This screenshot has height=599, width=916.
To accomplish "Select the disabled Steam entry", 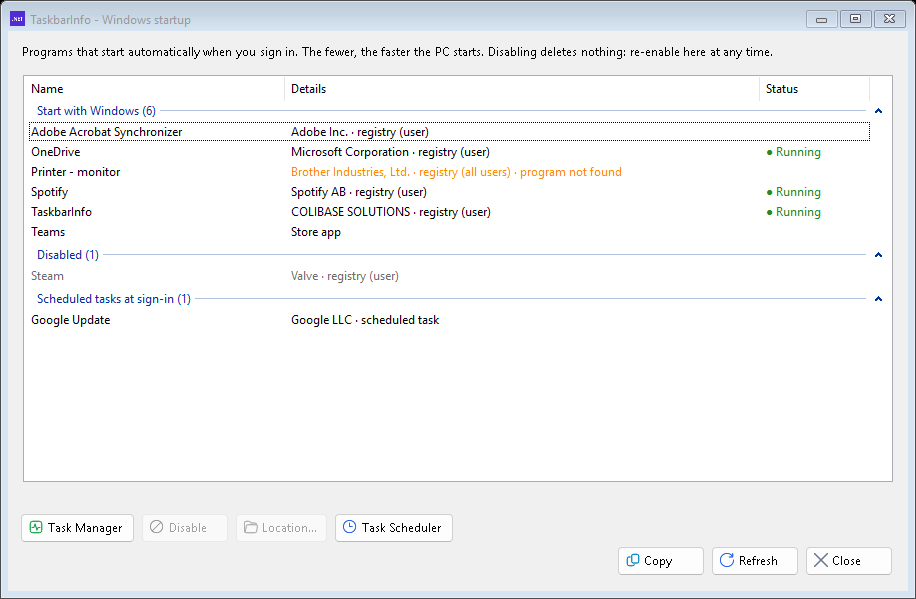I will (449, 276).
